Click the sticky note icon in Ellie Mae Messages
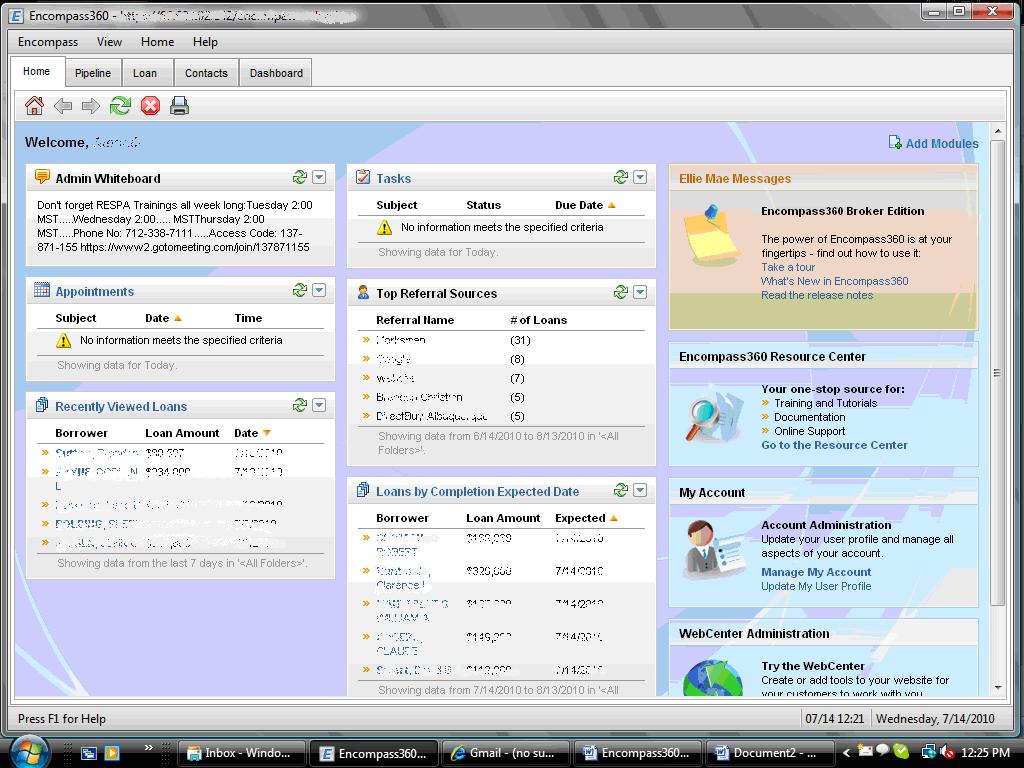 (711, 235)
